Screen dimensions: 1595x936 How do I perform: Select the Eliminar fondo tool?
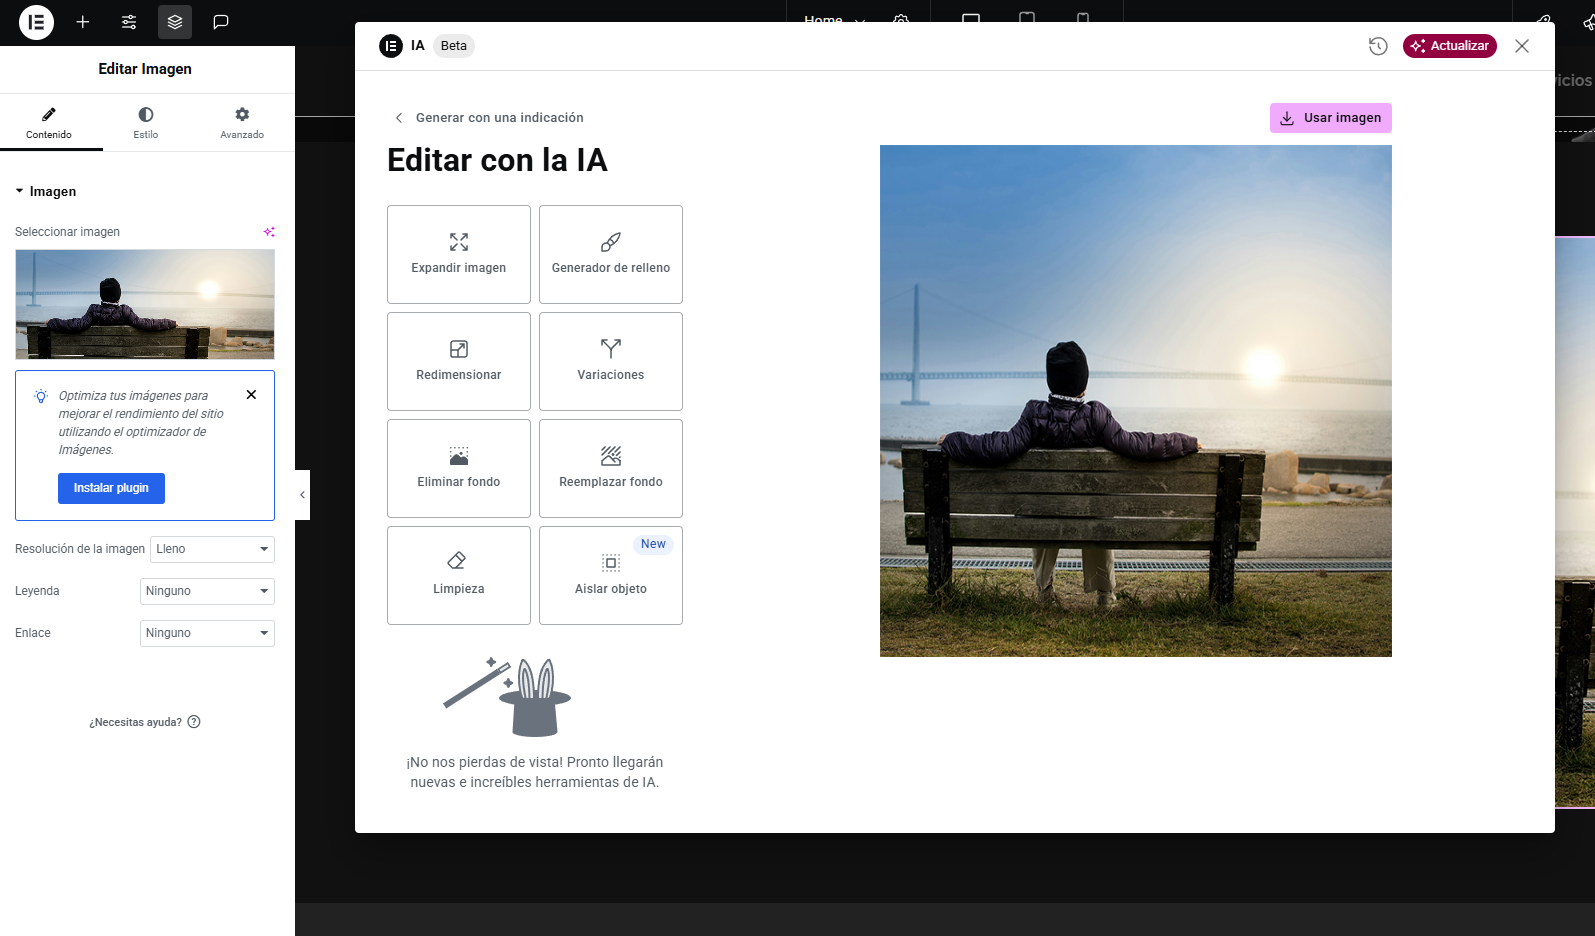pyautogui.click(x=459, y=468)
